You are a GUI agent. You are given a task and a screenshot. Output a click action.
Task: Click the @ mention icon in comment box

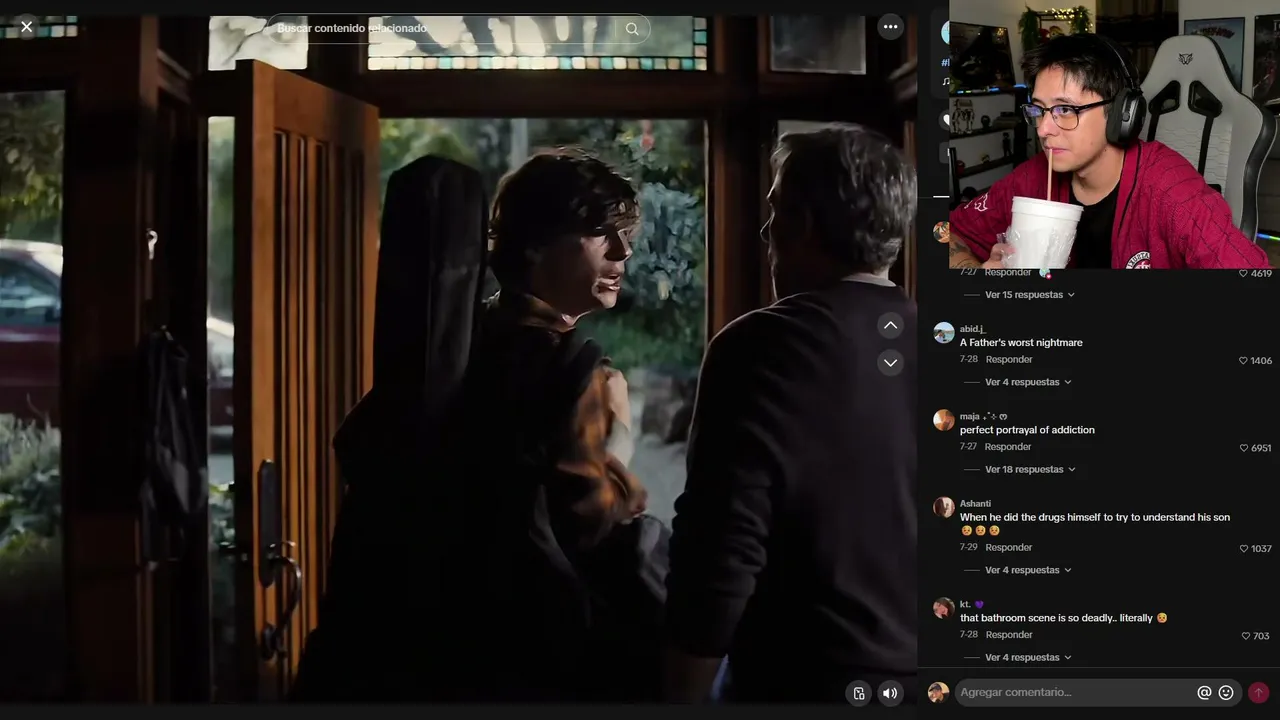coord(1204,692)
